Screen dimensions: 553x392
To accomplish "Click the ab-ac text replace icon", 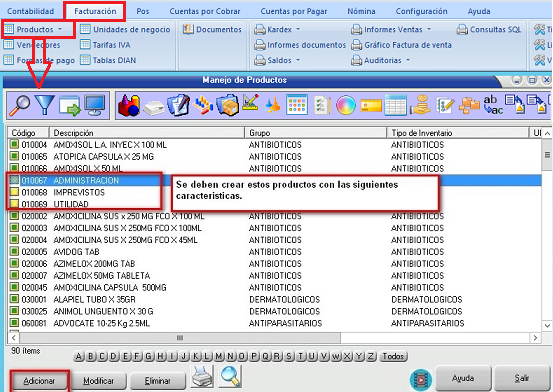I will pos(493,105).
